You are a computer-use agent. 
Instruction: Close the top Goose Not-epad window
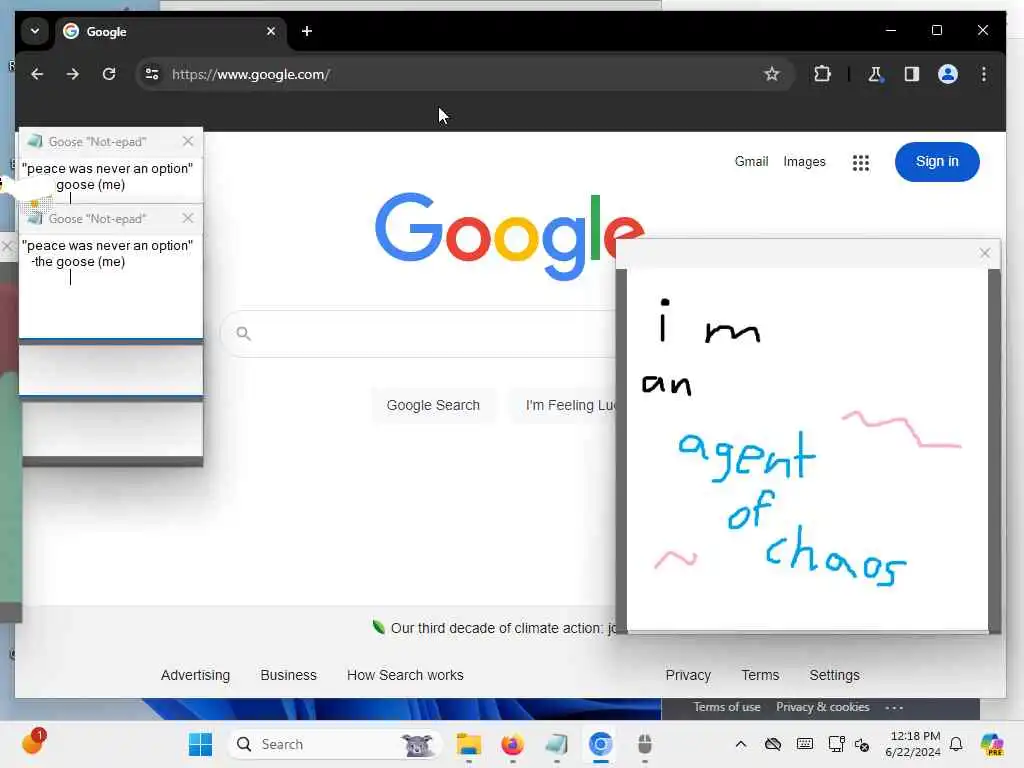click(188, 141)
